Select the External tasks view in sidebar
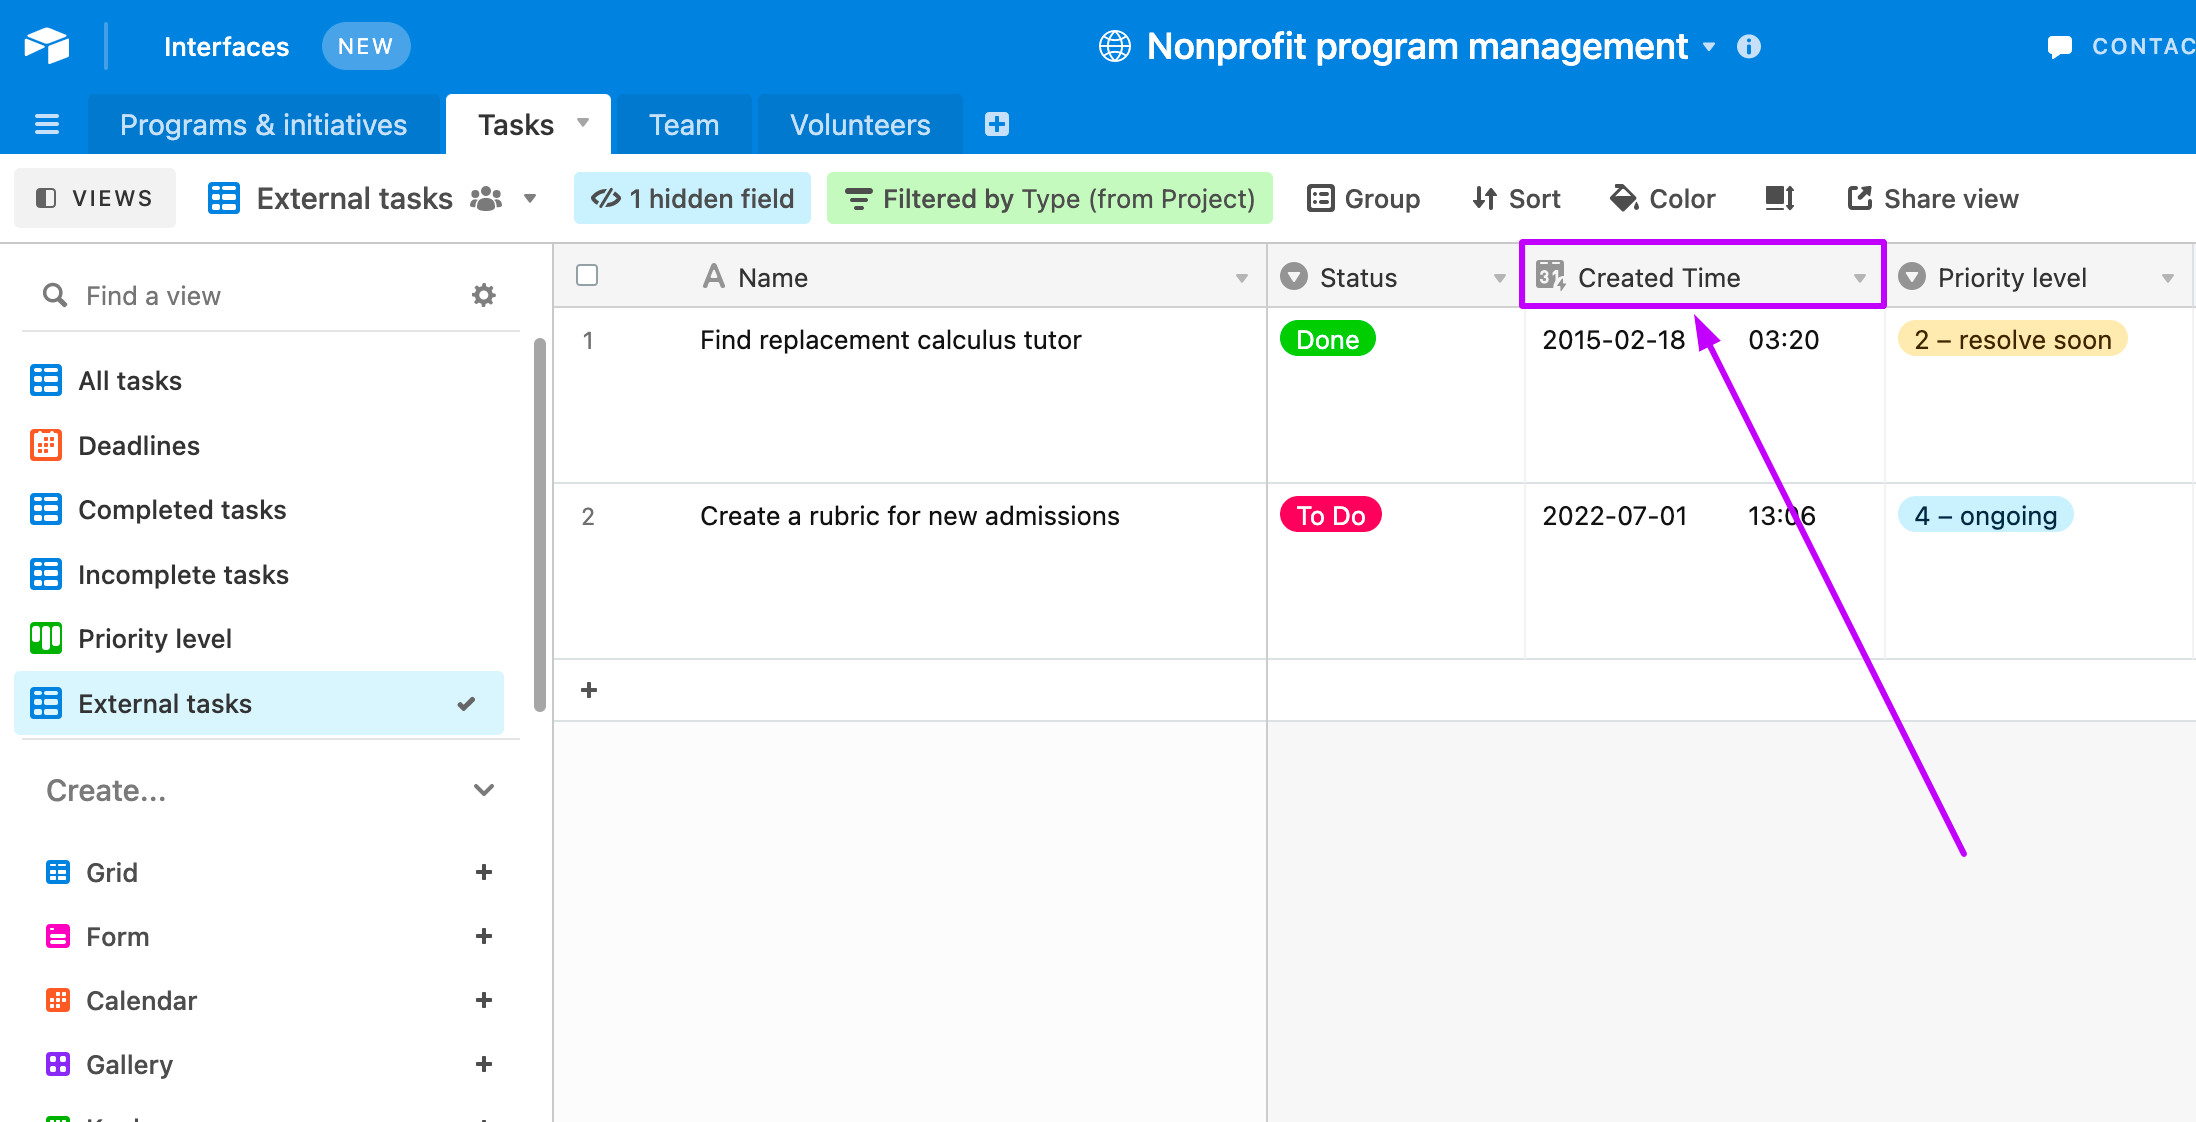Screen dimensions: 2196x1122 point(259,703)
